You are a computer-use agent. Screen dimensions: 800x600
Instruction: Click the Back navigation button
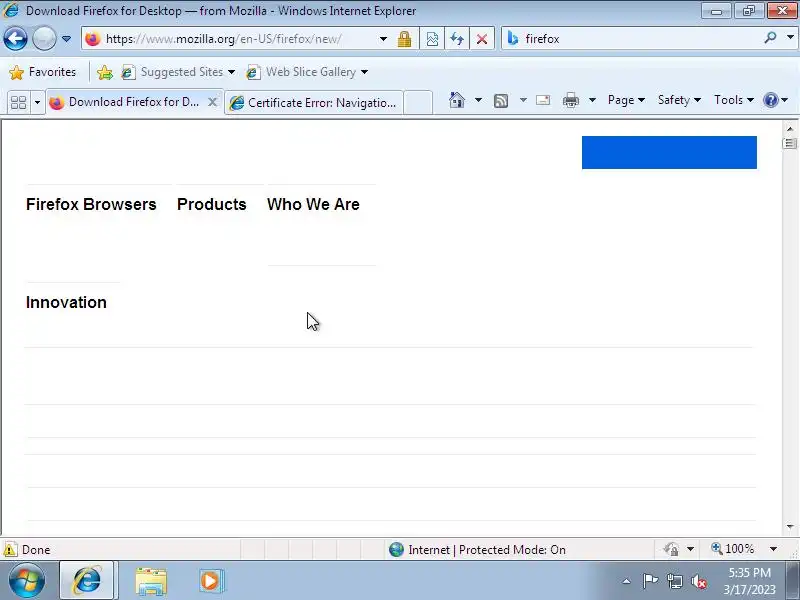click(15, 39)
